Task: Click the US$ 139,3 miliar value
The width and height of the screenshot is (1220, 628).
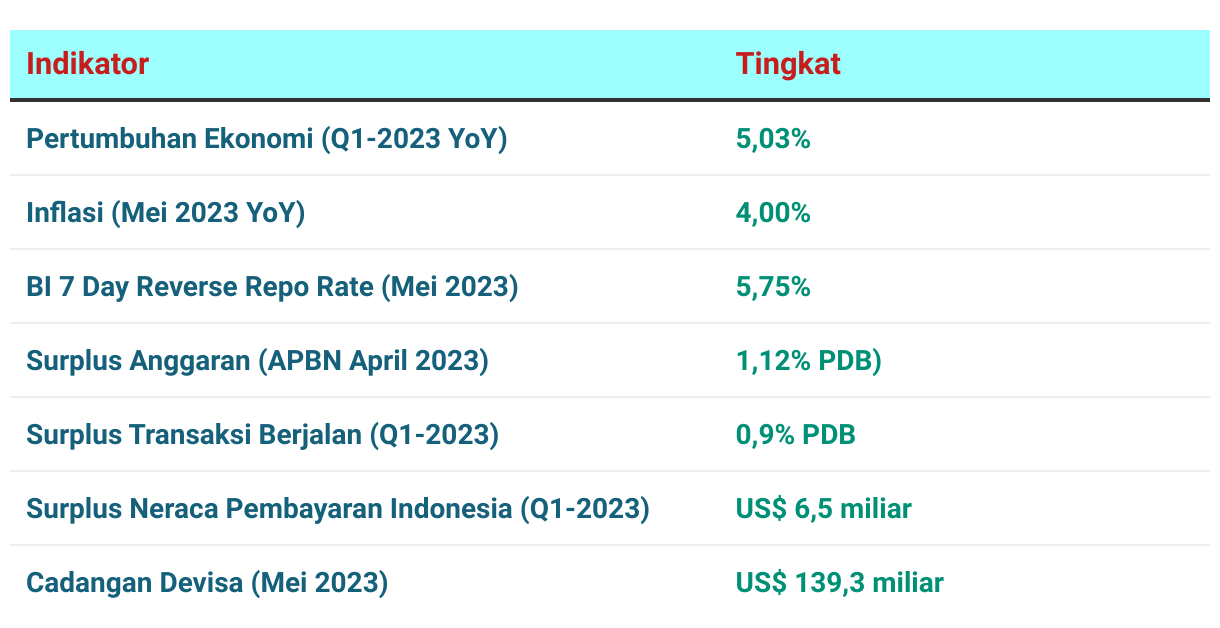Action: [840, 583]
